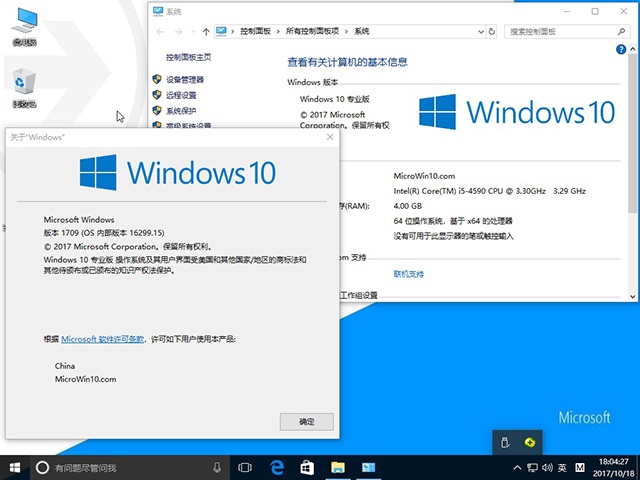The image size is (640, 480).
Task: Click the Cortana microphone icon
Action: coord(217,467)
